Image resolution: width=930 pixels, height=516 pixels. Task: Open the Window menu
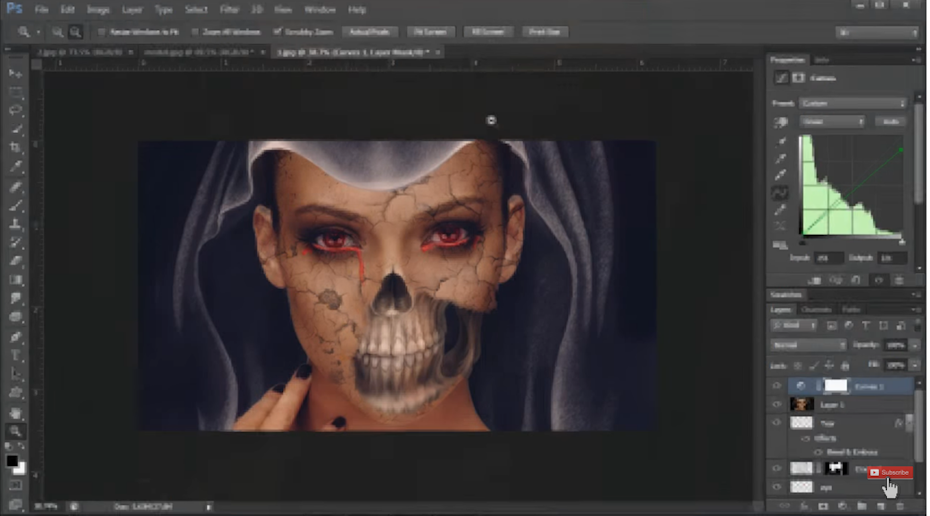coord(320,10)
